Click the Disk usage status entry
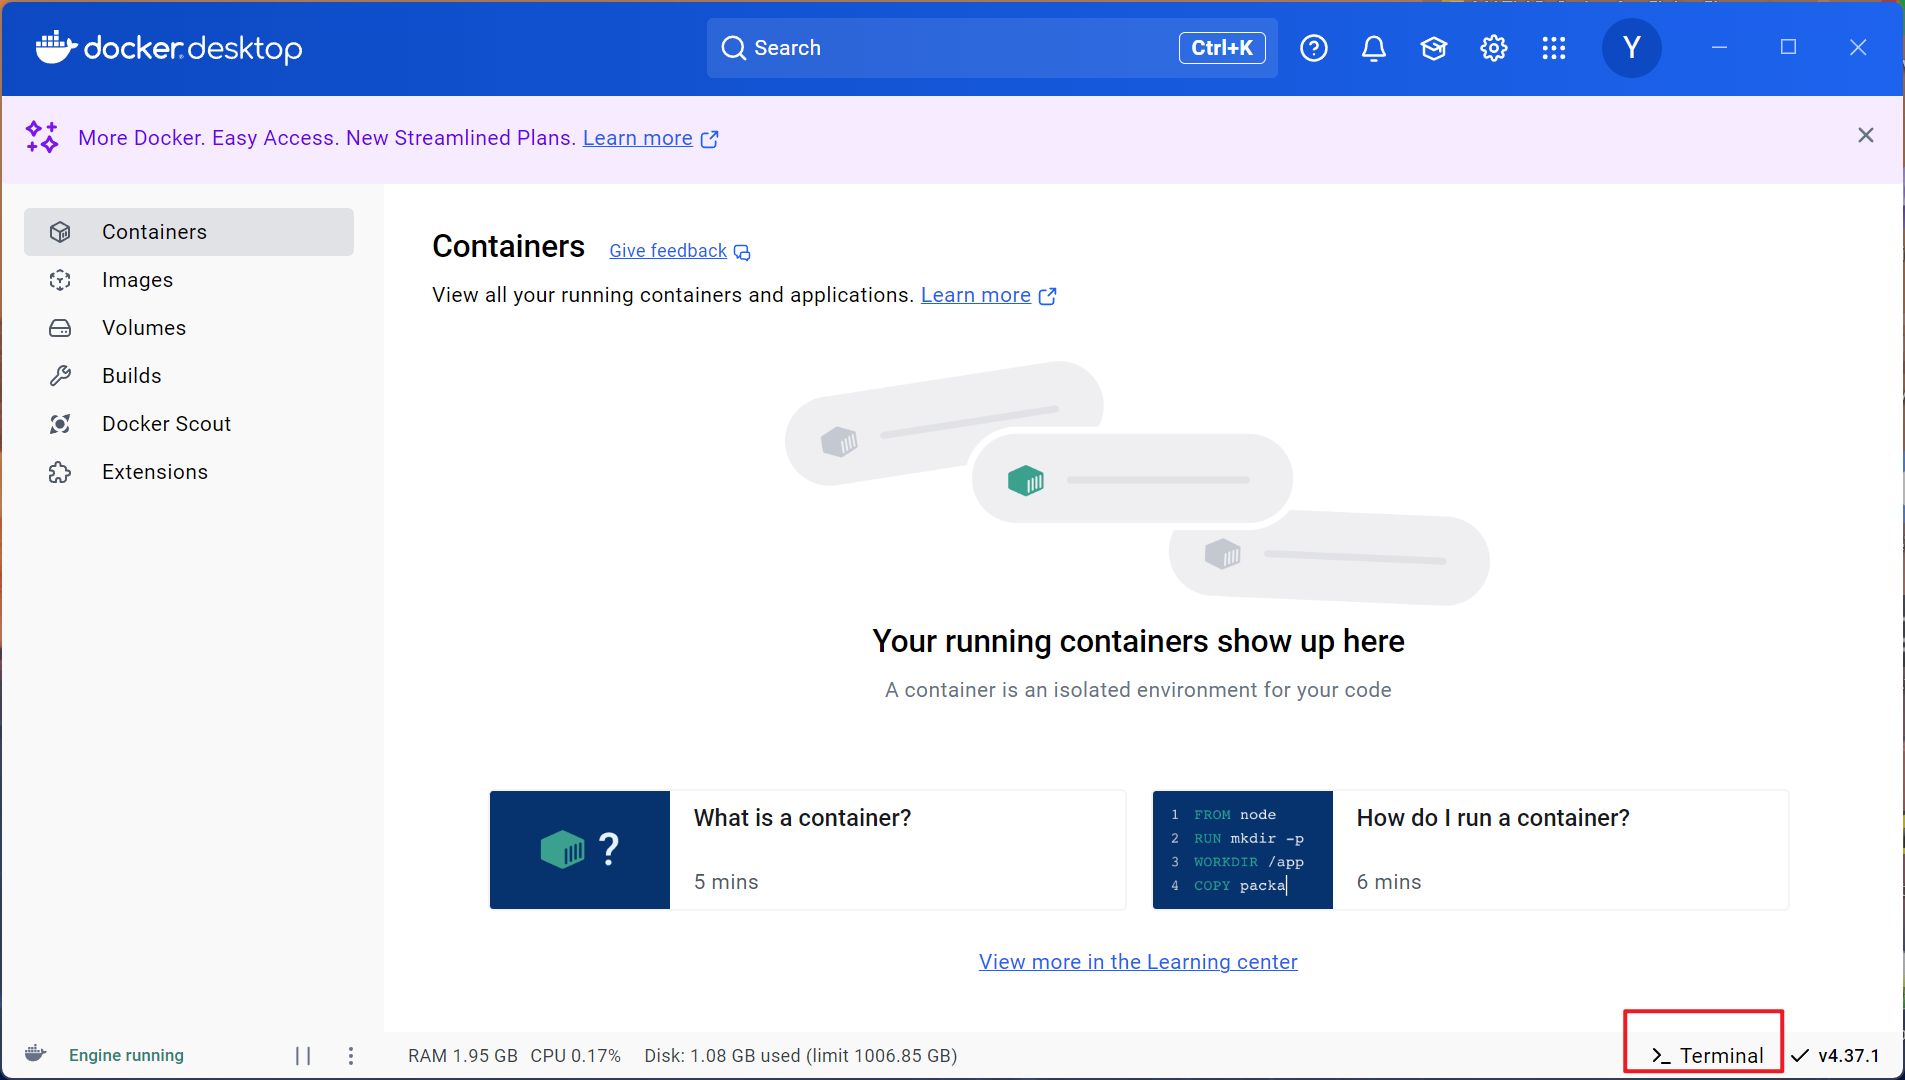Screen dimensions: 1905x1080 coord(801,1056)
